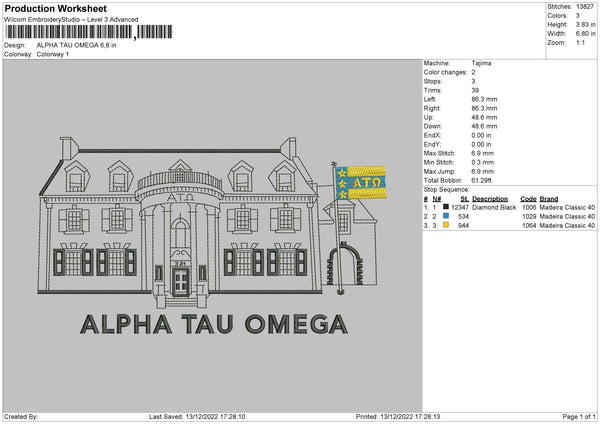
Task: Click the "Created By:" footer label
Action: tap(21, 416)
